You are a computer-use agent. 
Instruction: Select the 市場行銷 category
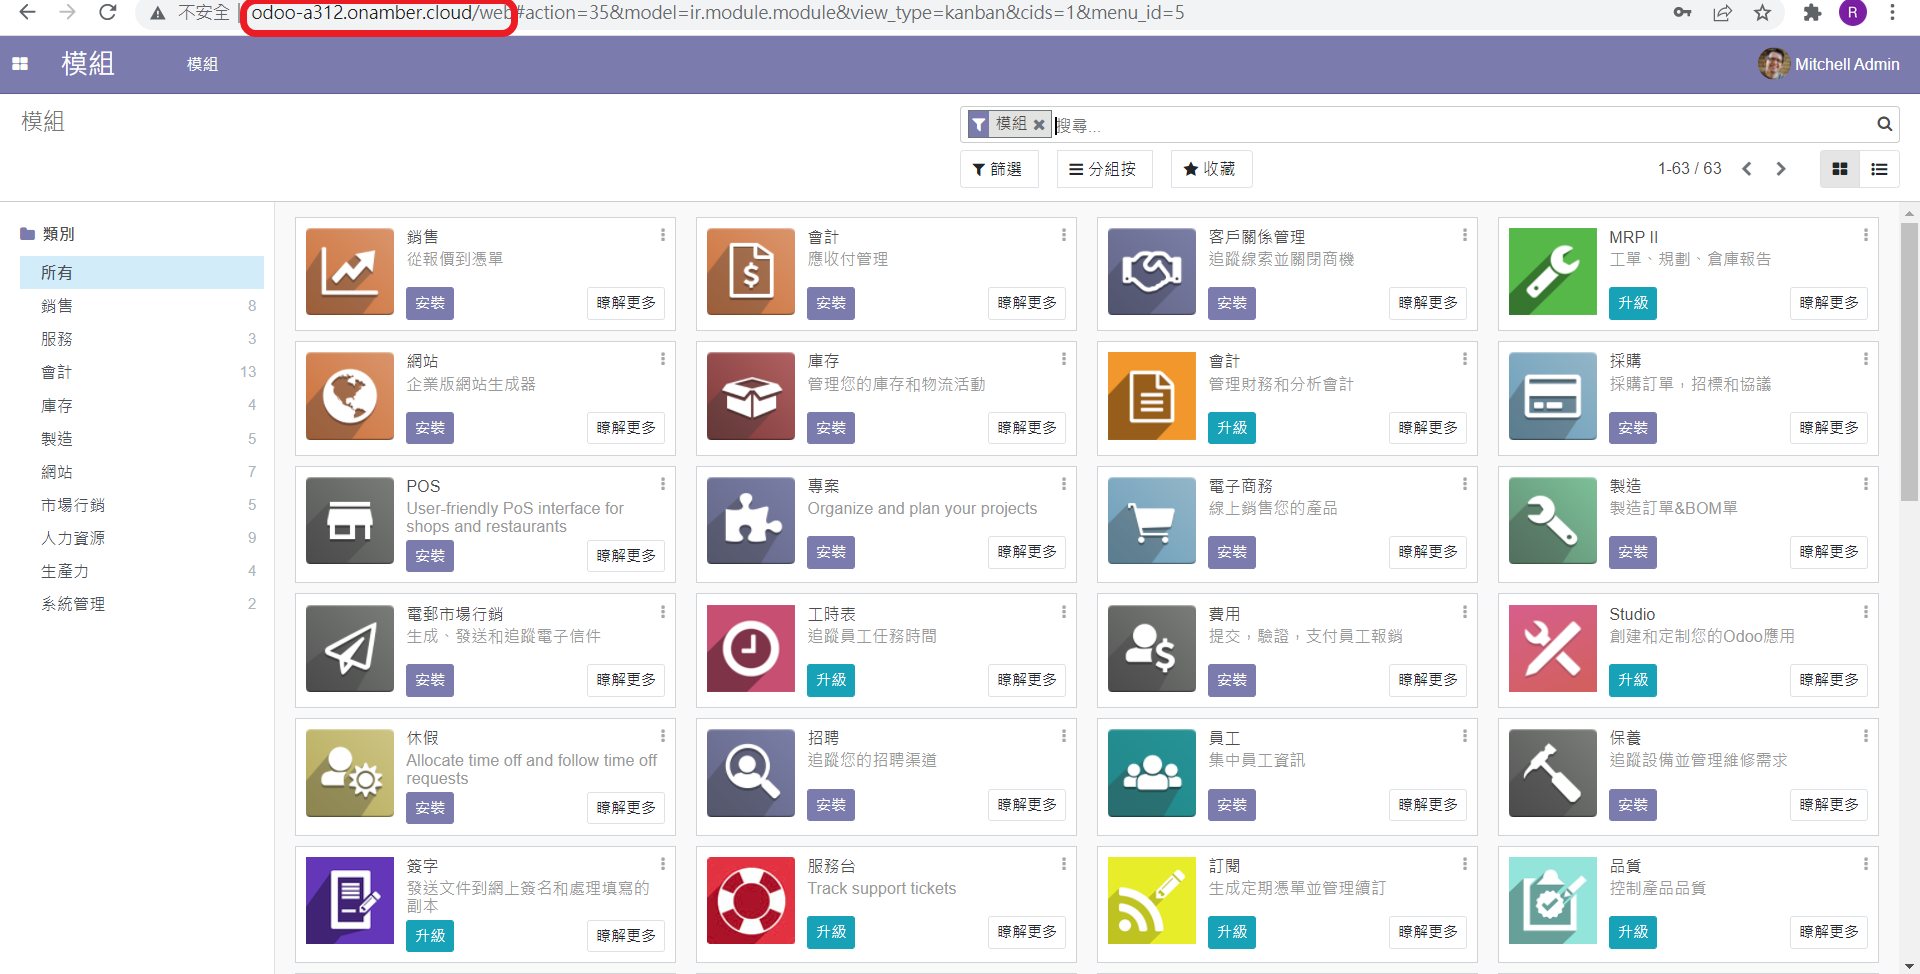click(142, 505)
